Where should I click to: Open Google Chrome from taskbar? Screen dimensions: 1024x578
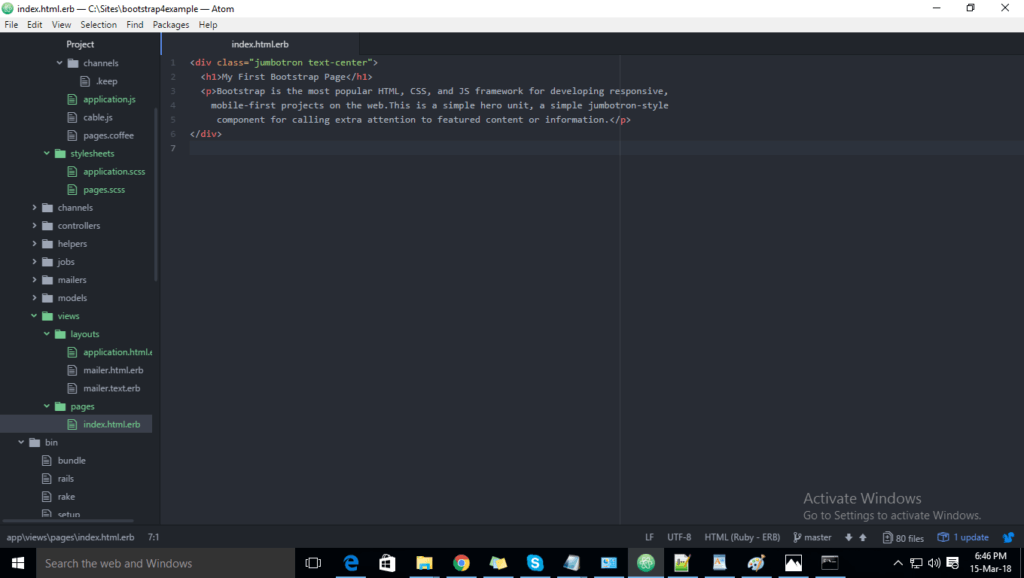461,563
